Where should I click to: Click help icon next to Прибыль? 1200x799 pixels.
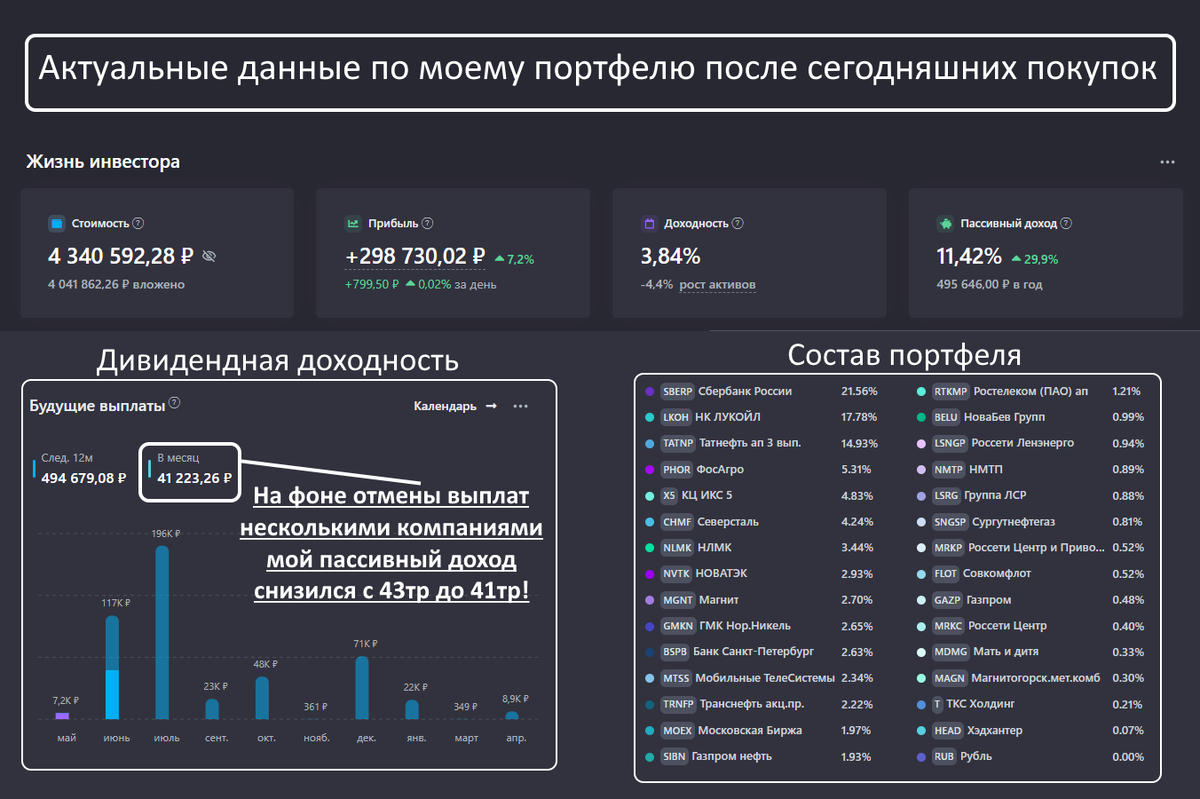[x=427, y=224]
